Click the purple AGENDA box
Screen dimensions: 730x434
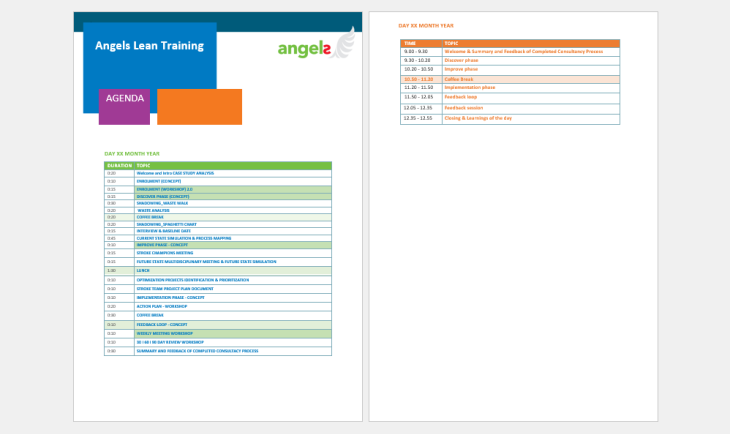tap(124, 107)
